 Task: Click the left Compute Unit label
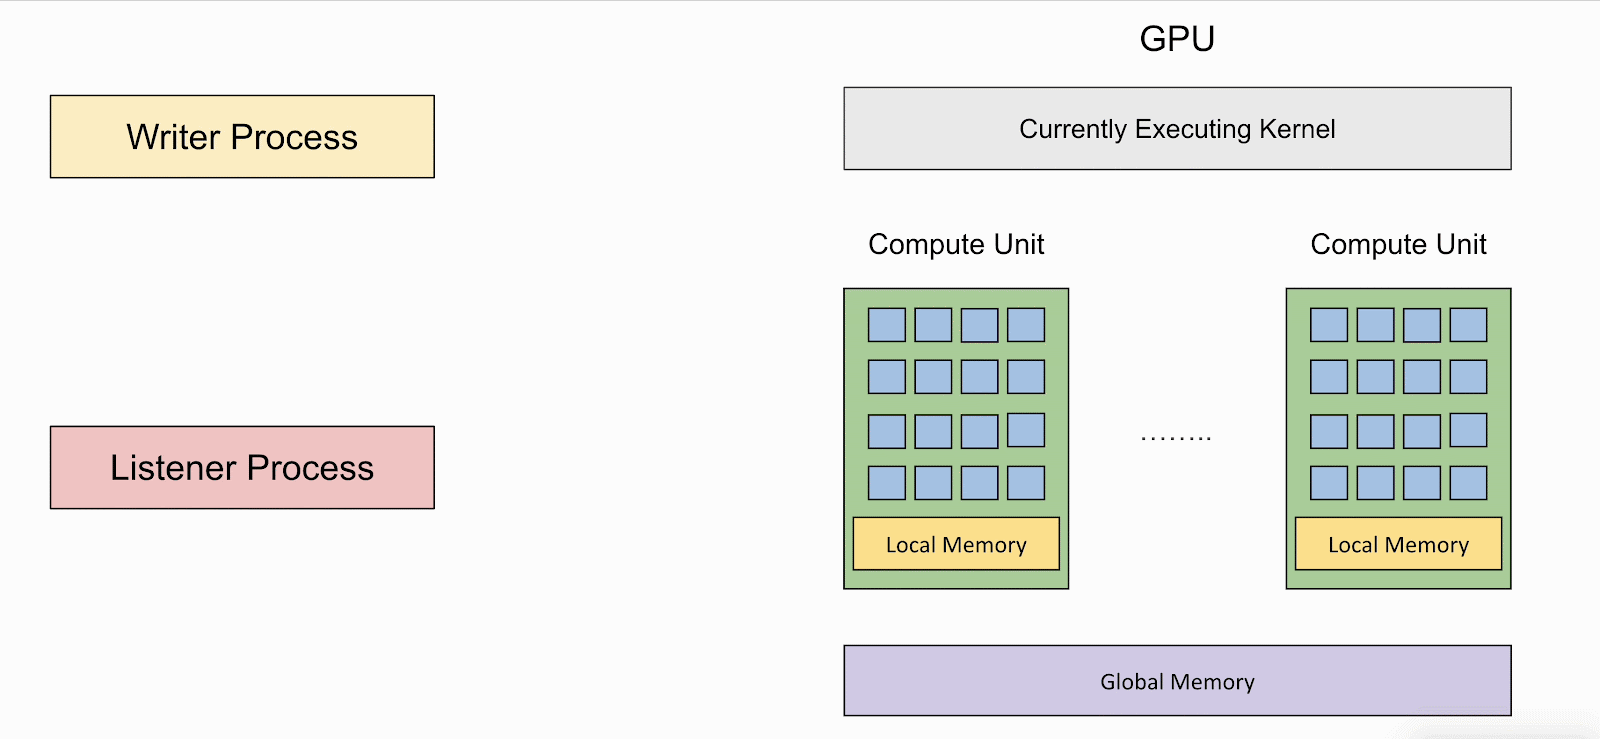pyautogui.click(x=956, y=244)
